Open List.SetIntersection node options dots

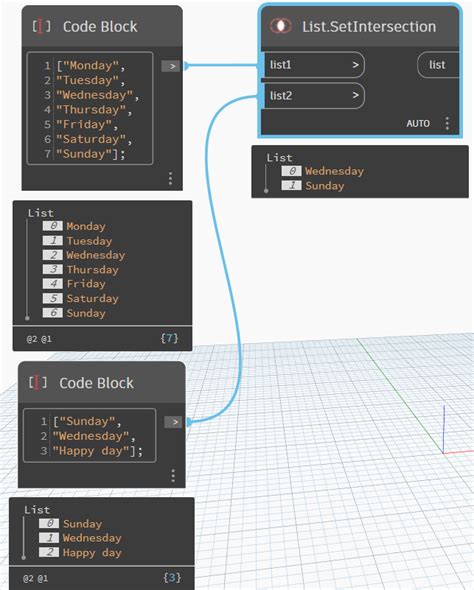click(447, 123)
